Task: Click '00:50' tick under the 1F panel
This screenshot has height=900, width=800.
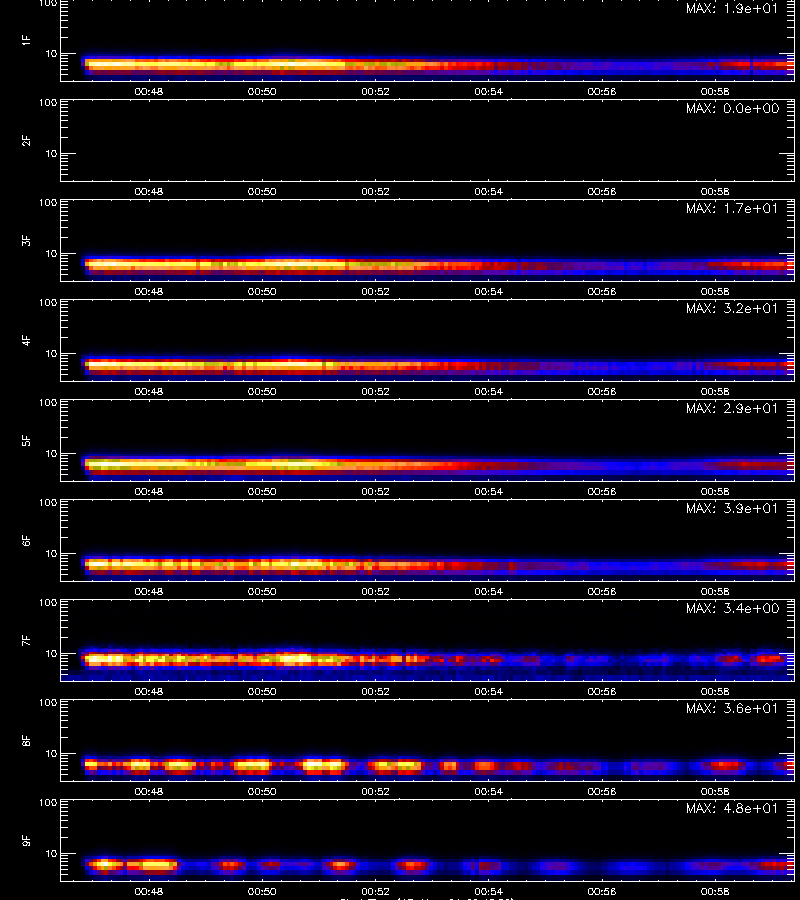Action: coord(262,92)
